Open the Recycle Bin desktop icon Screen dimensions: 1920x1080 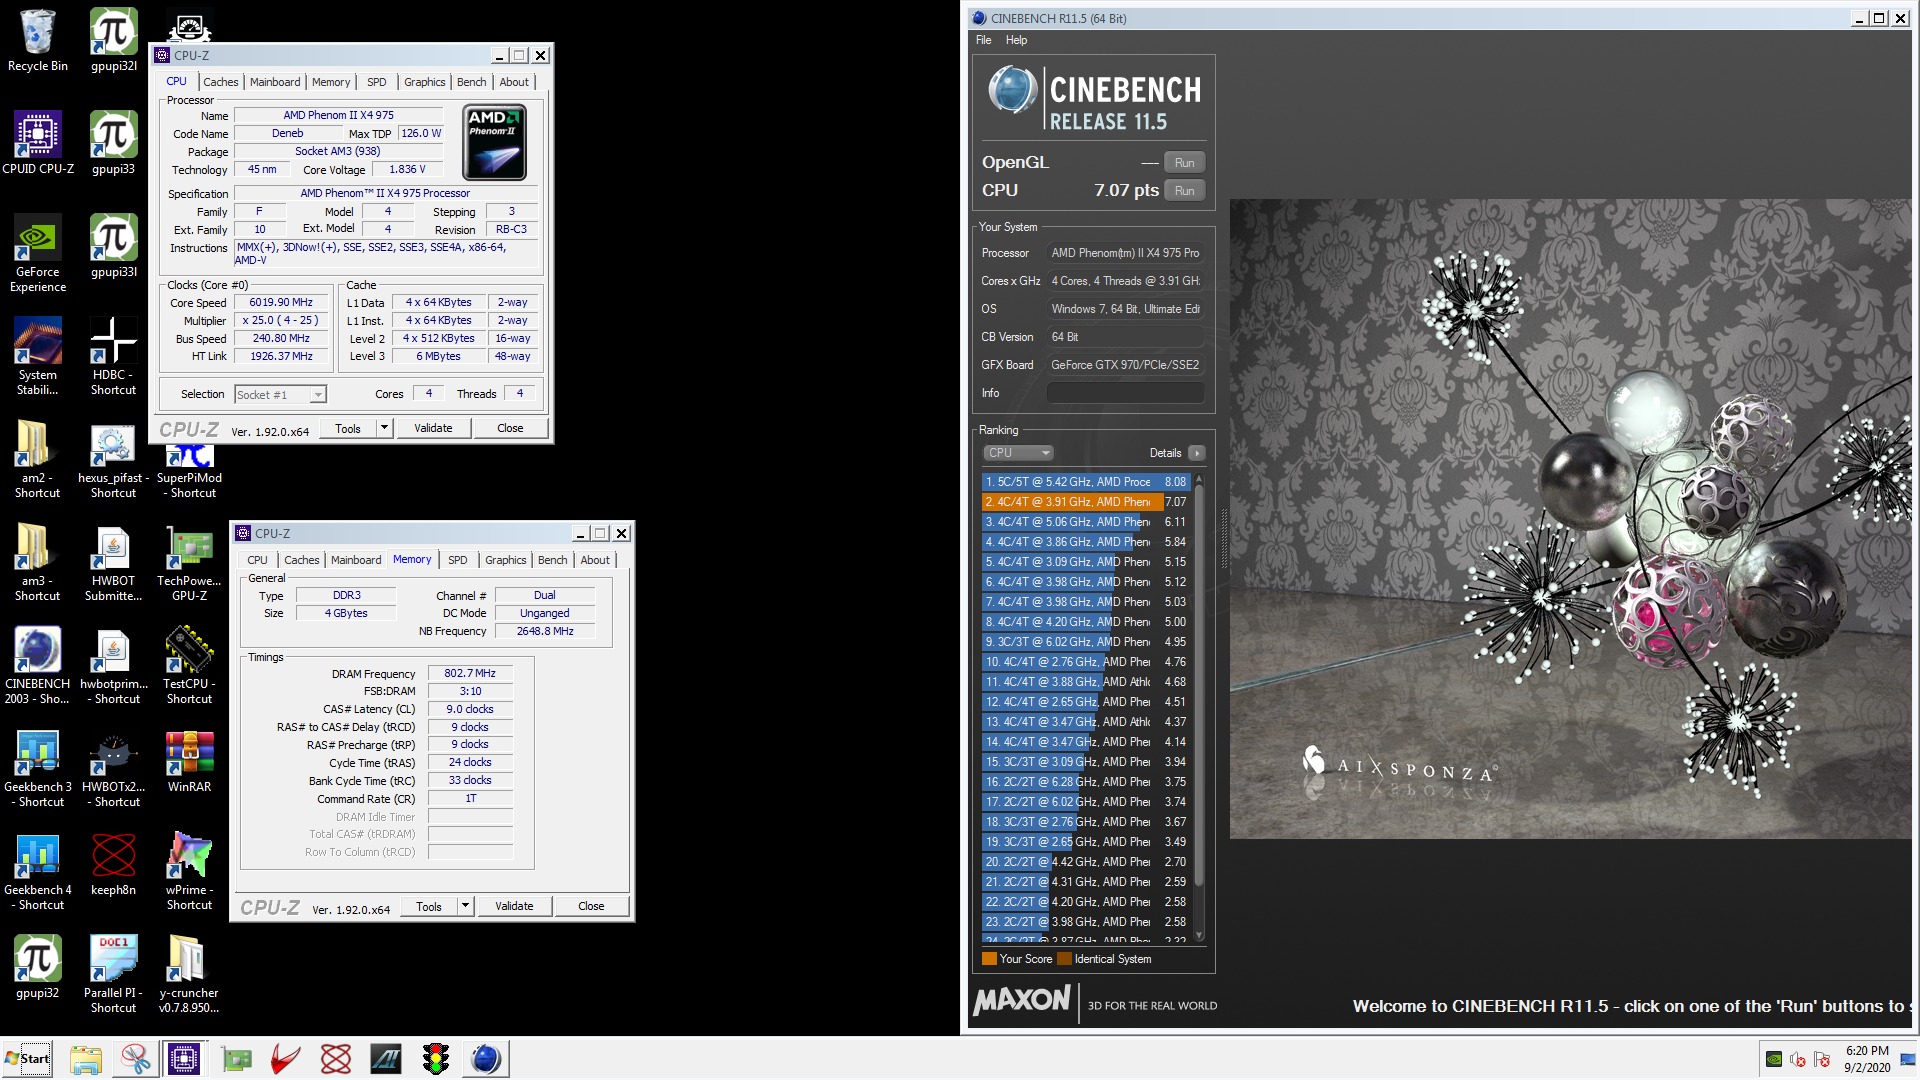click(x=37, y=40)
